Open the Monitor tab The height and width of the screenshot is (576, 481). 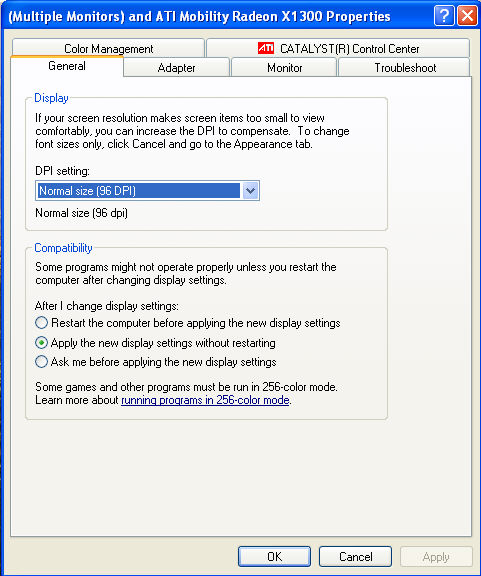pos(284,68)
